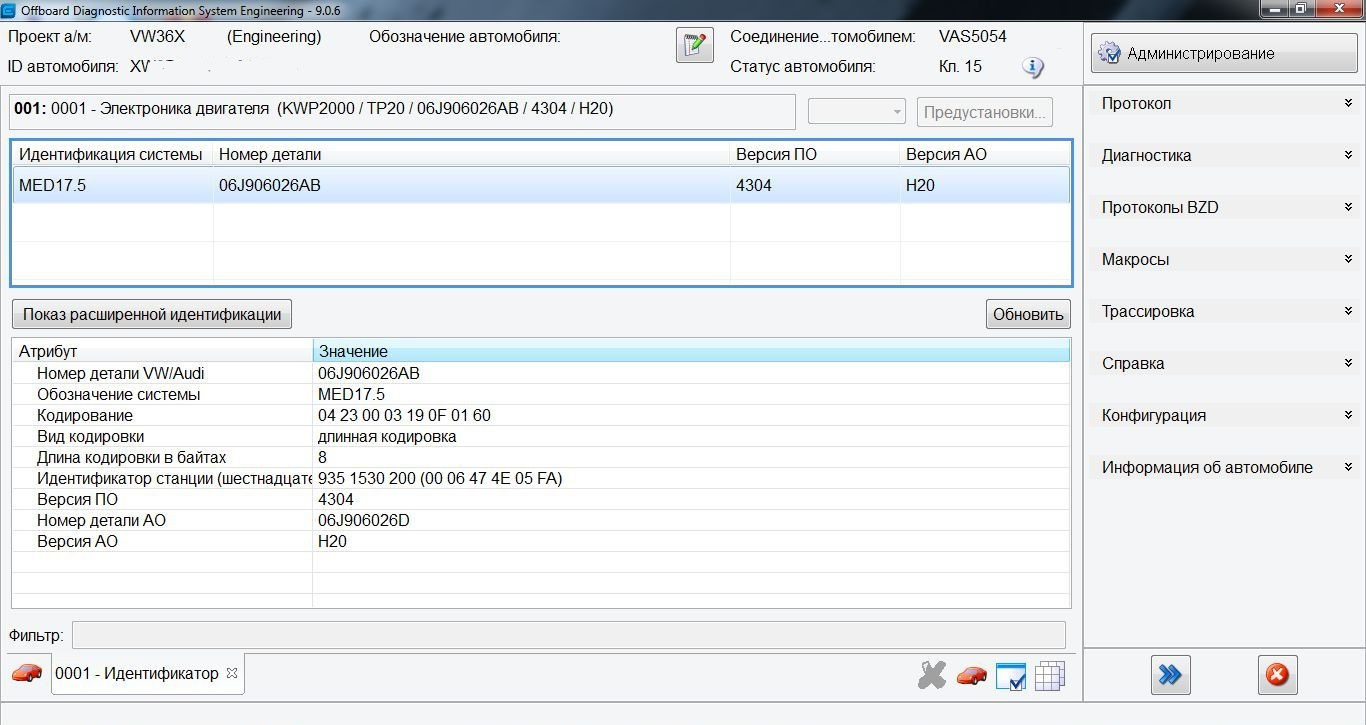This screenshot has width=1366, height=725.
Task: Click the red circular cancel button
Action: 1277,675
